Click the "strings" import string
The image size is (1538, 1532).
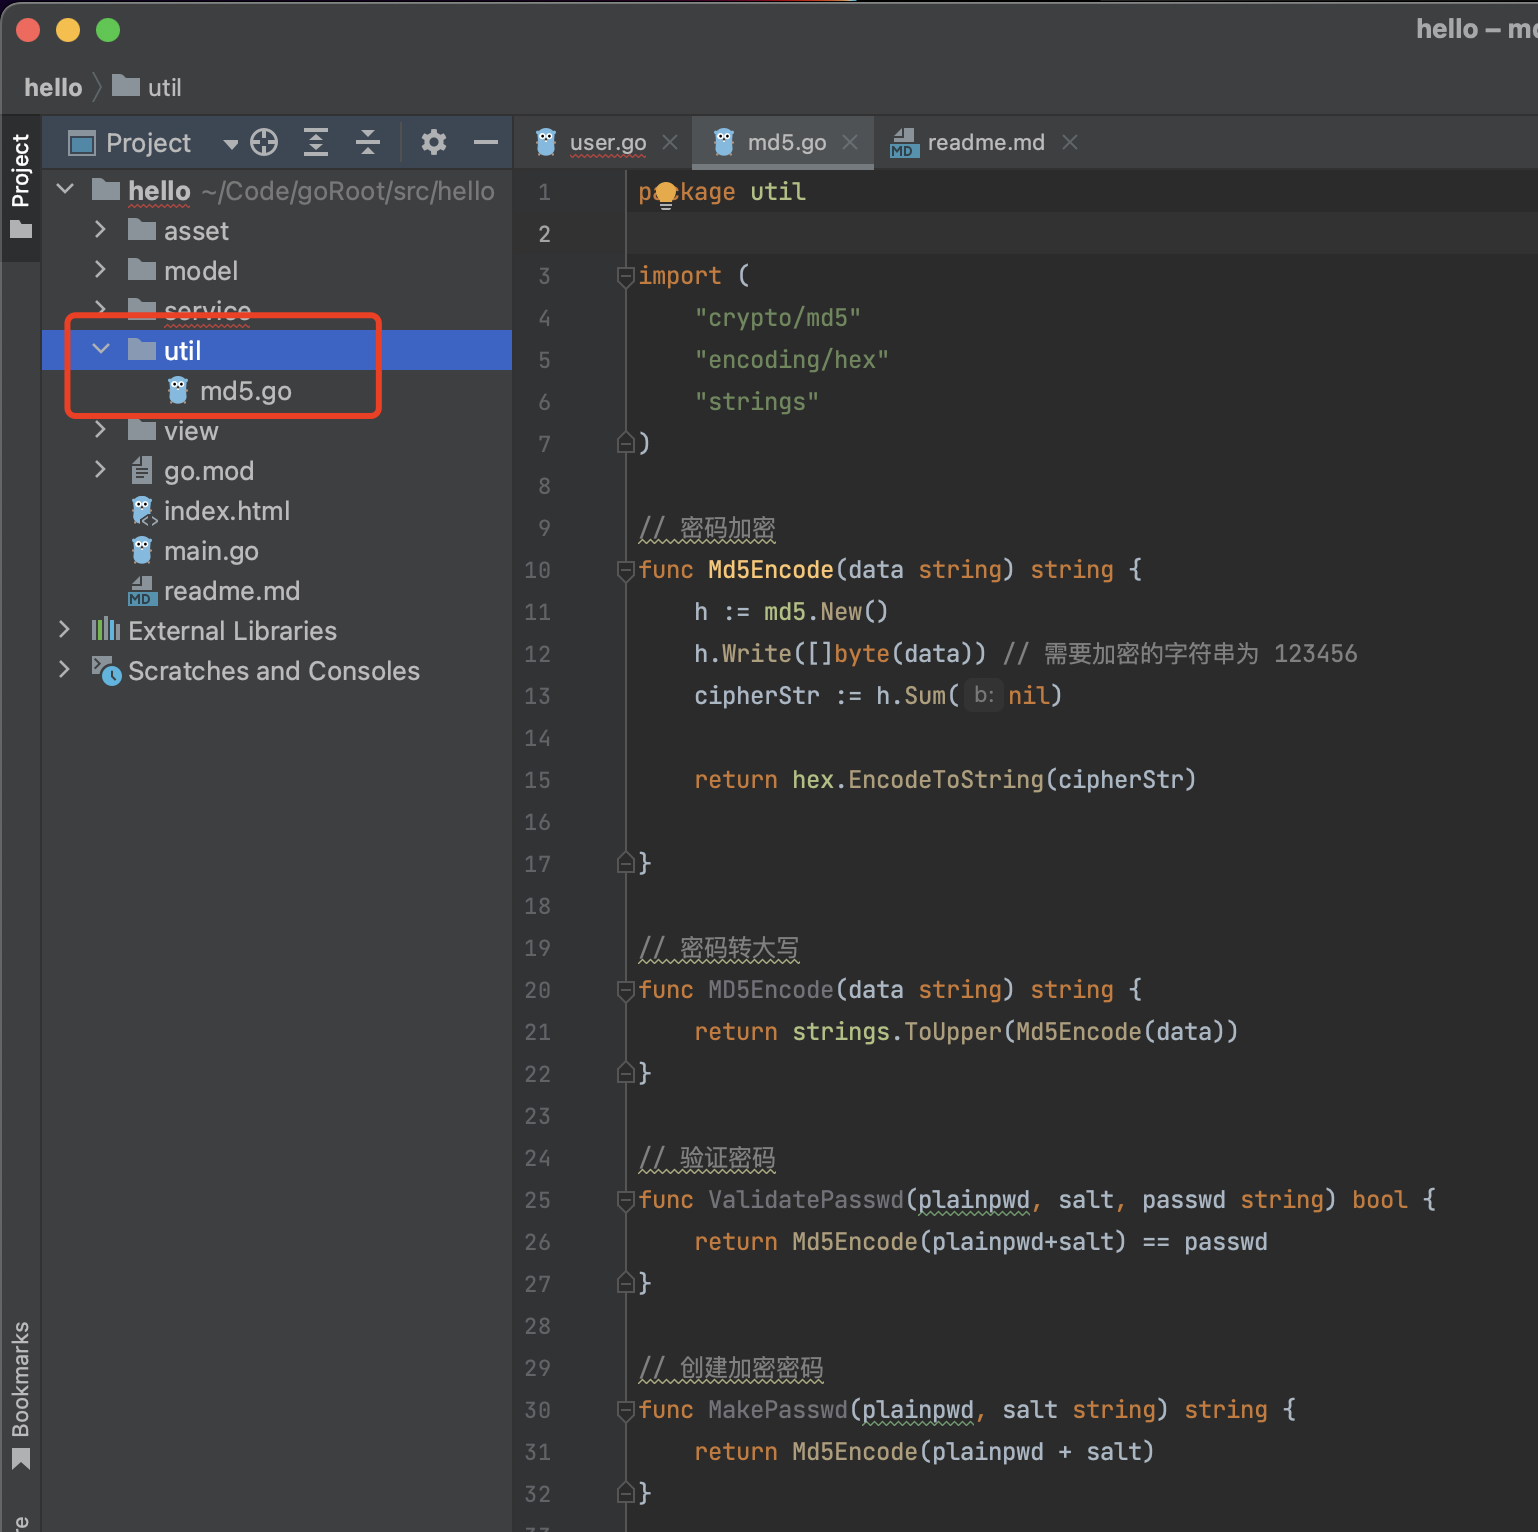(757, 402)
